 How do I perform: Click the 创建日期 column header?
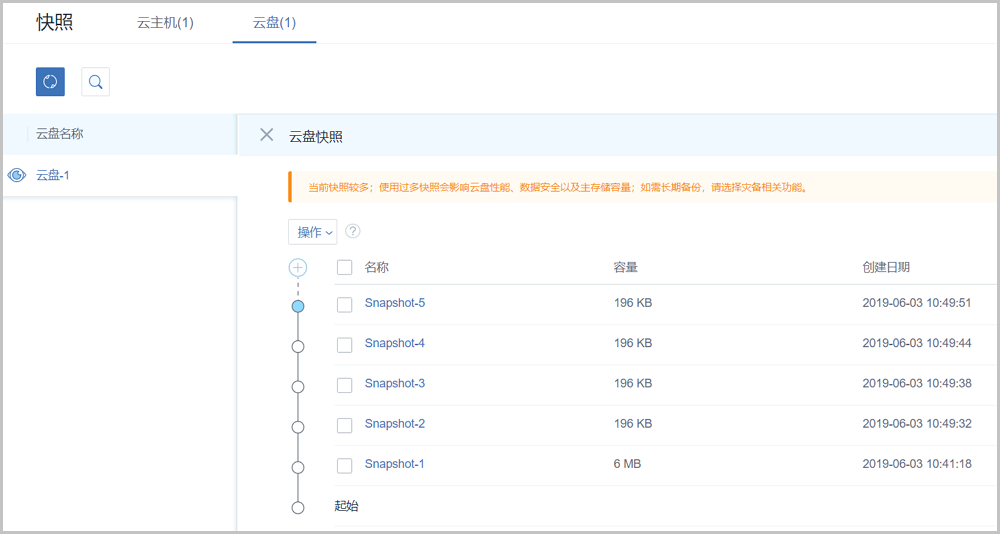pos(886,267)
